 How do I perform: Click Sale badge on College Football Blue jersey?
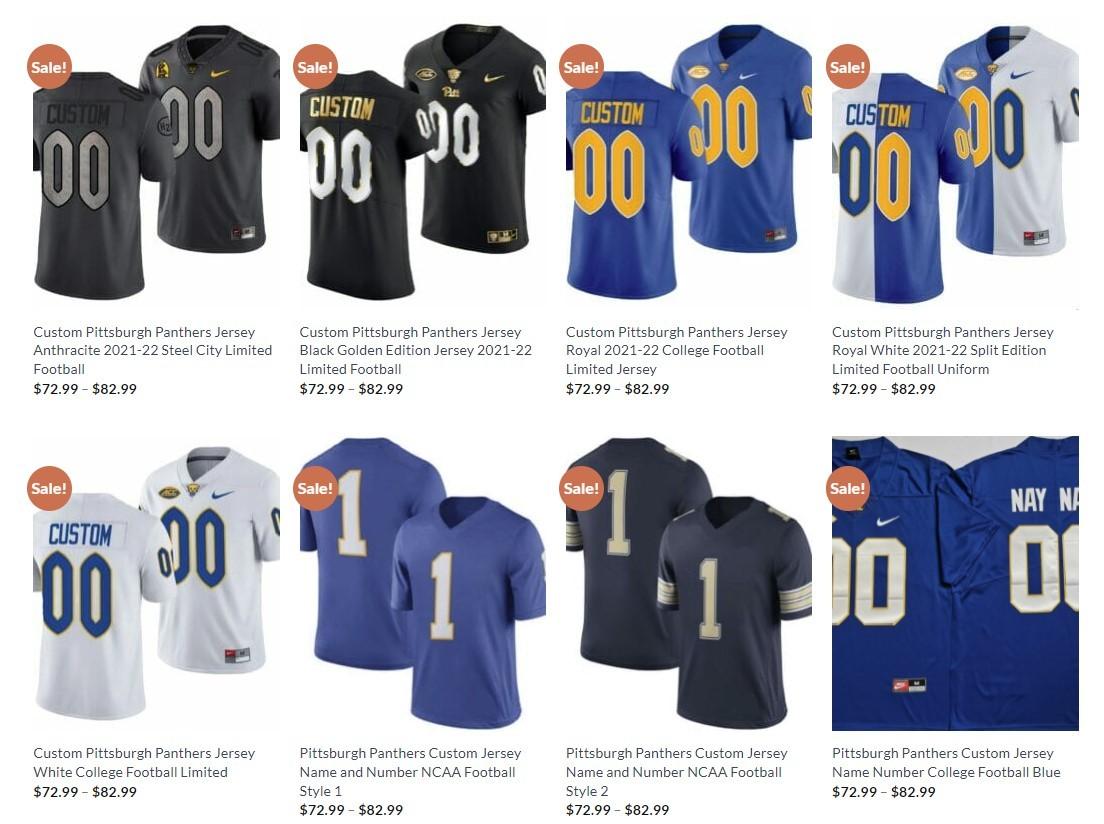tap(847, 488)
